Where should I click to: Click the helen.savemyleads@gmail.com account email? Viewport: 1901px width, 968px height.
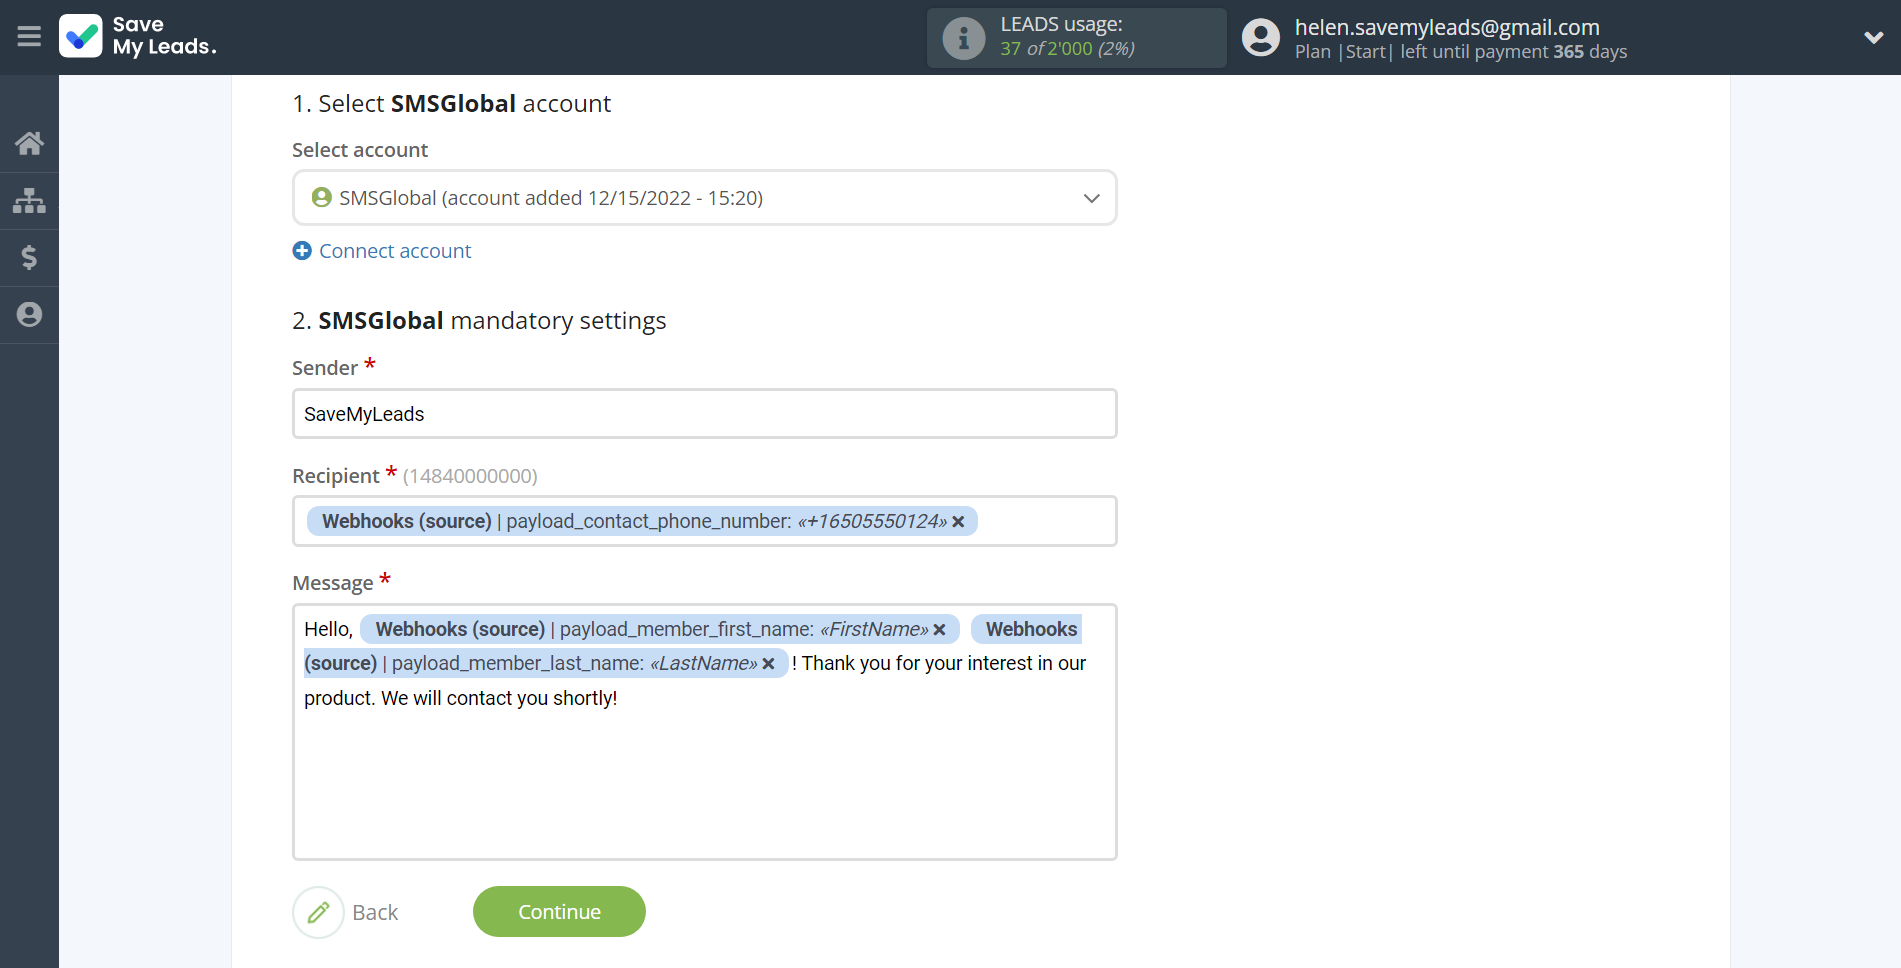1447,27
